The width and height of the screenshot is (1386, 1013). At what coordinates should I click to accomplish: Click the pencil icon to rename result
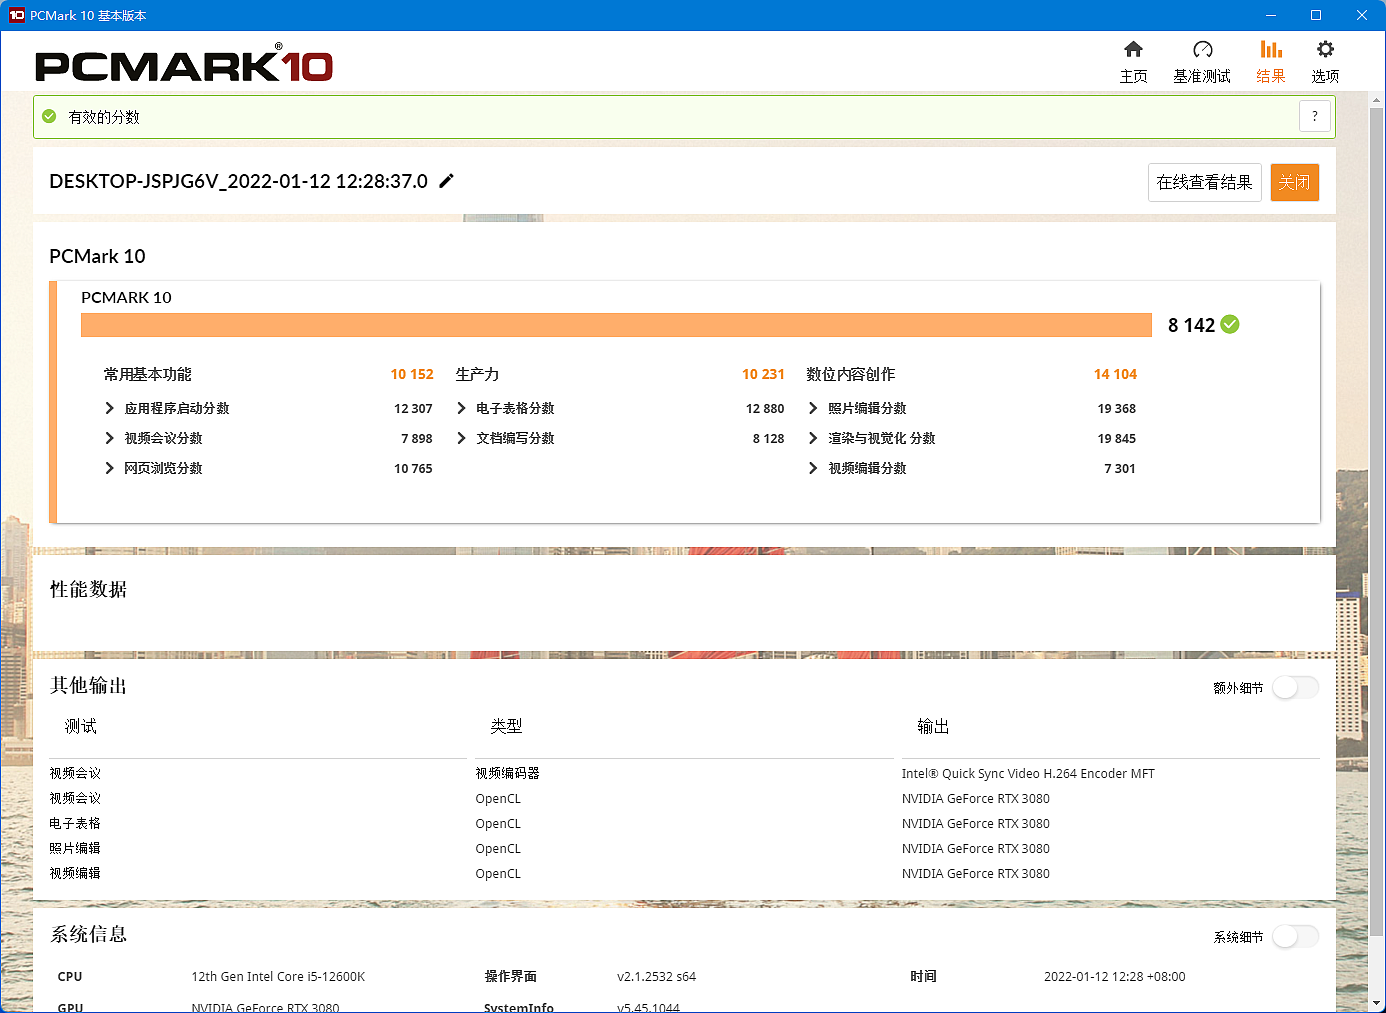447,181
